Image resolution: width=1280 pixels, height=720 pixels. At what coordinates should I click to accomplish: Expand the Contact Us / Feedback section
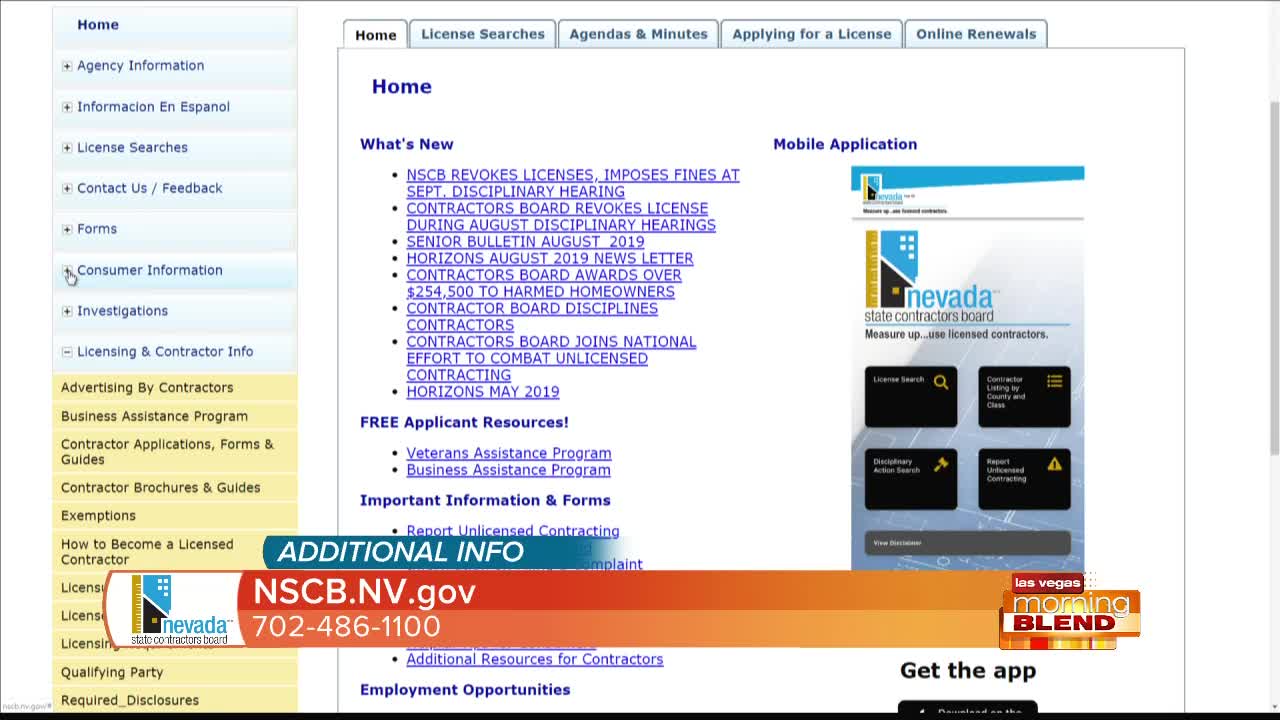point(67,189)
